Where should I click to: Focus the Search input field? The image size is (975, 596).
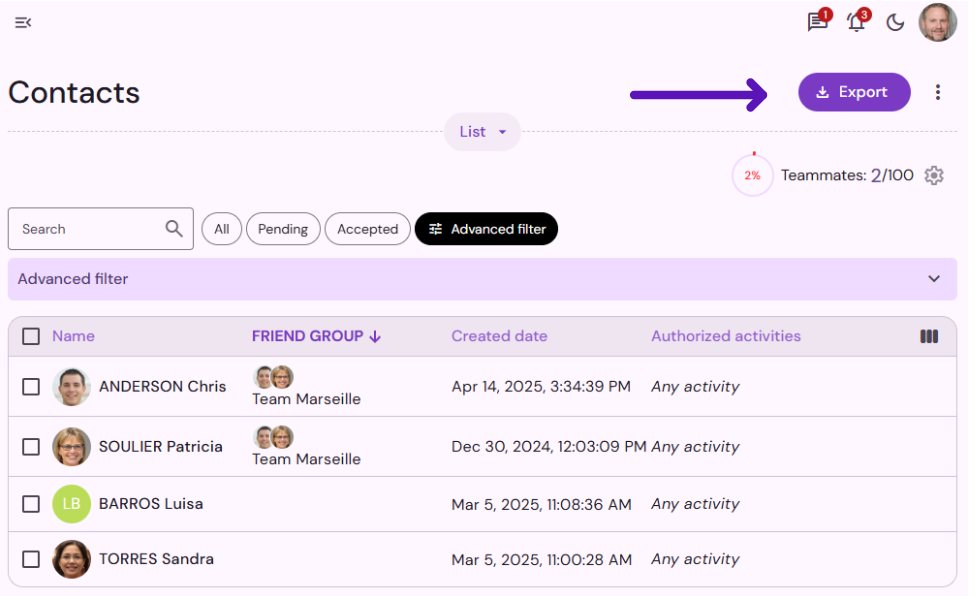coord(101,229)
